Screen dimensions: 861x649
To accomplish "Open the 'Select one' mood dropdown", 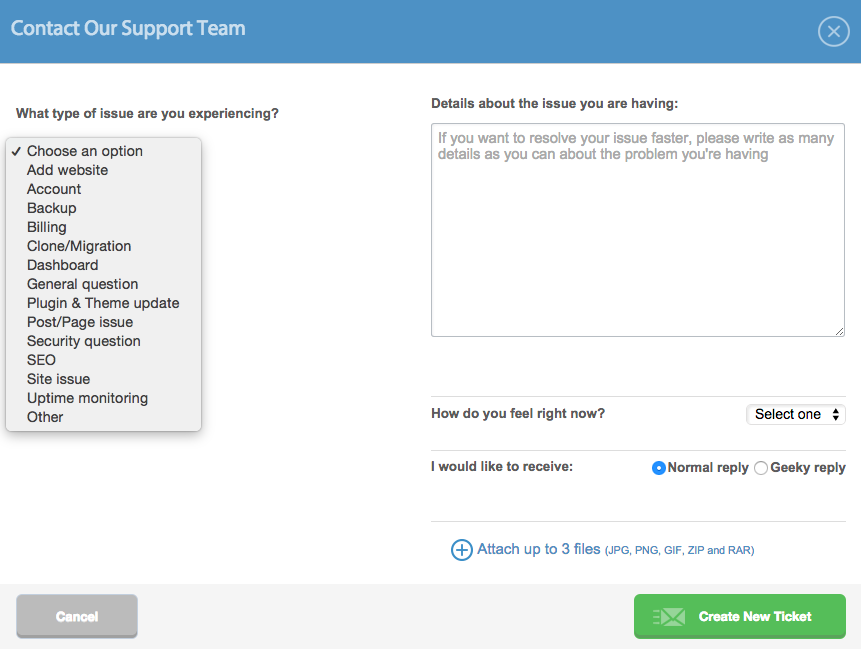I will click(x=796, y=414).
